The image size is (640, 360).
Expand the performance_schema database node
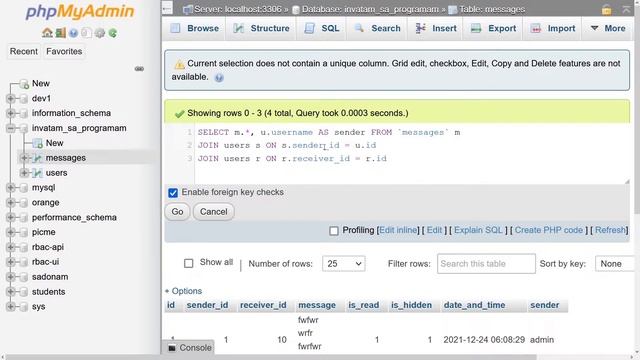pyautogui.click(x=11, y=218)
